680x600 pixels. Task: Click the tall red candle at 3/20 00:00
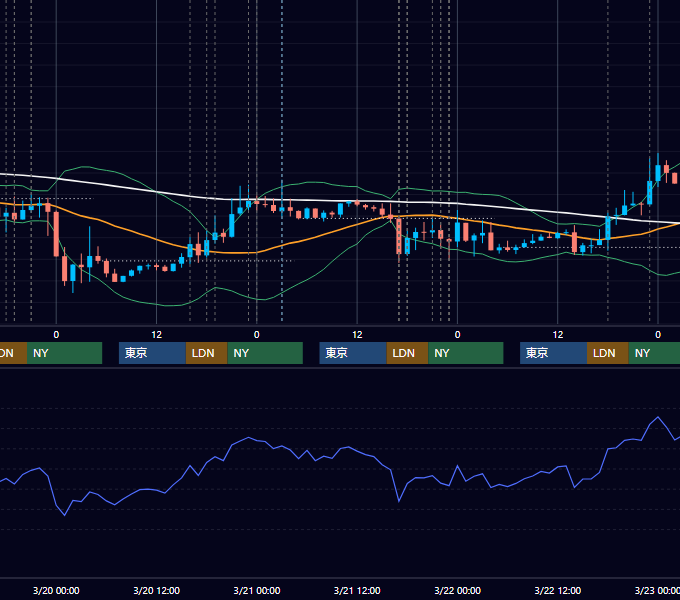(56, 234)
